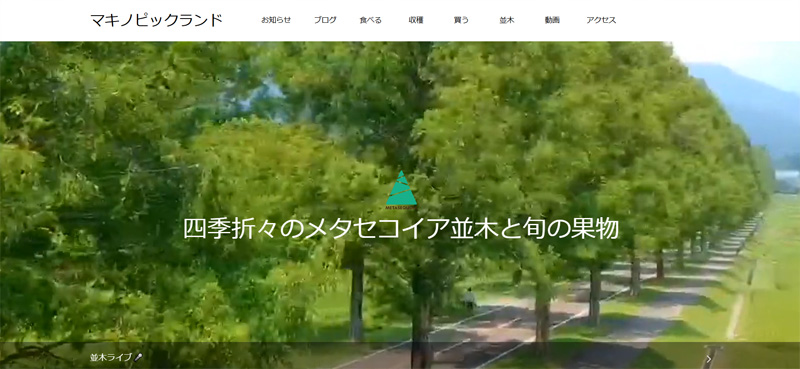Click the small METASEQUOIA caption under the triangle logo
Image resolution: width=800 pixels, height=369 pixels.
[x=401, y=208]
